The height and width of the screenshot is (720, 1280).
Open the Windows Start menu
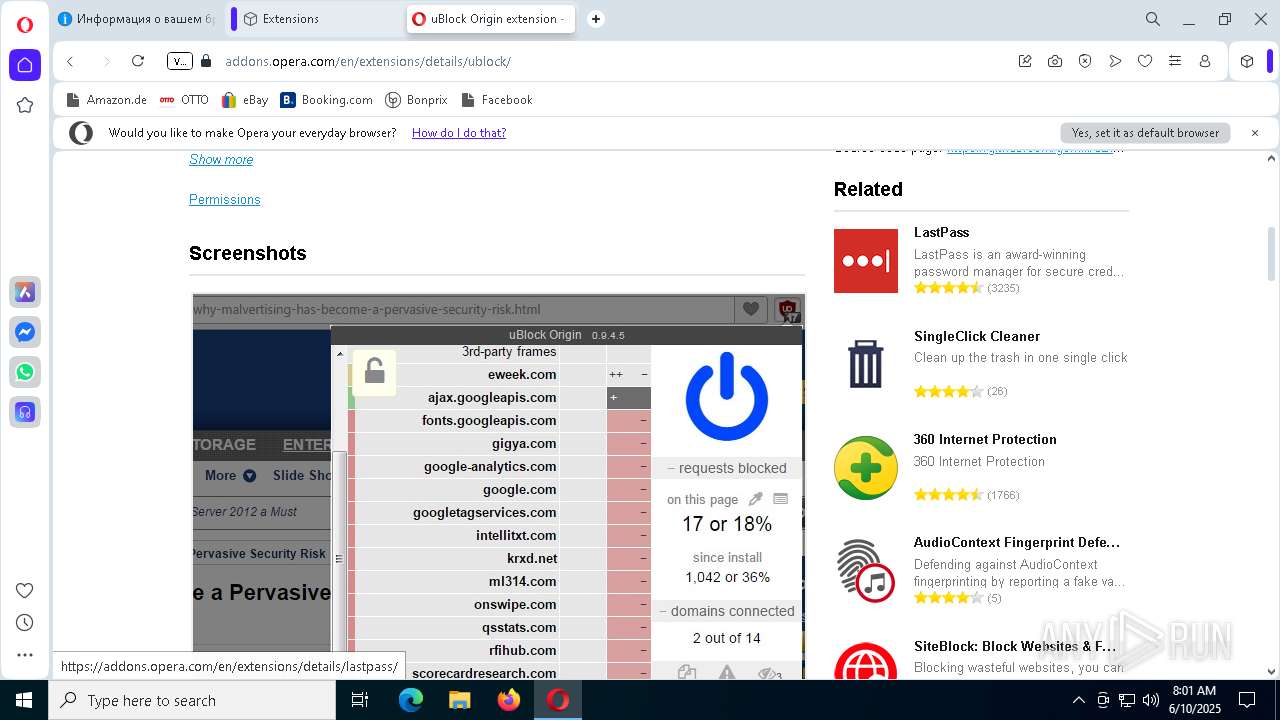(24, 700)
